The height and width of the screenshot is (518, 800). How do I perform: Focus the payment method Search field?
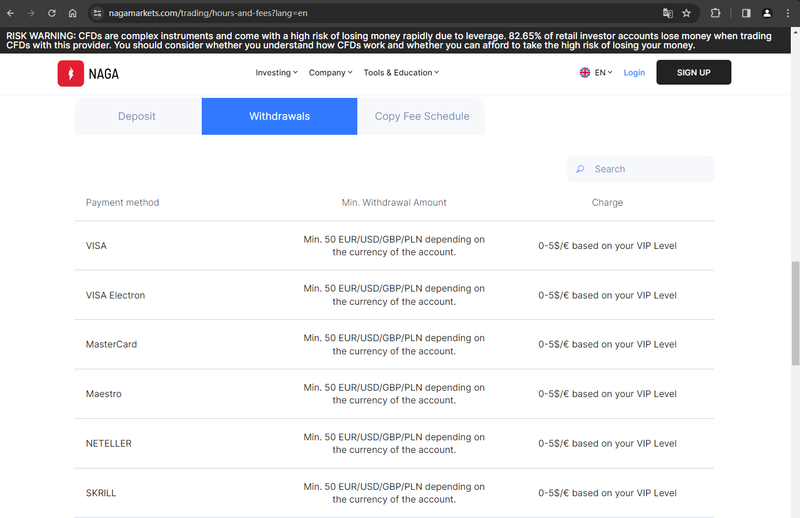640,169
